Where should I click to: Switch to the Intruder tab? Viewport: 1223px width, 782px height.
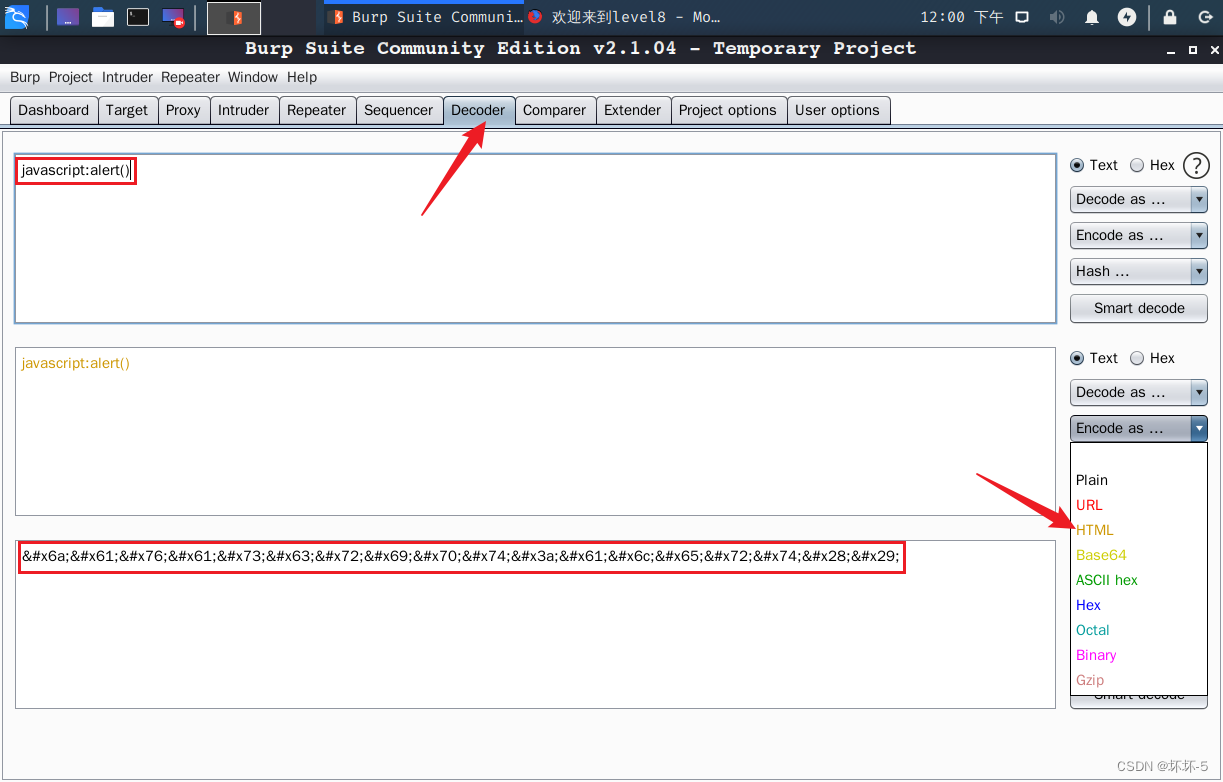click(x=243, y=110)
